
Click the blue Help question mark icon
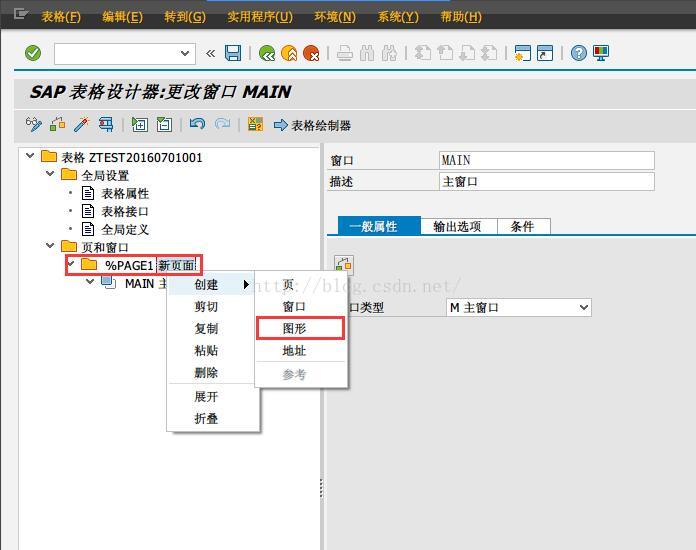(578, 53)
